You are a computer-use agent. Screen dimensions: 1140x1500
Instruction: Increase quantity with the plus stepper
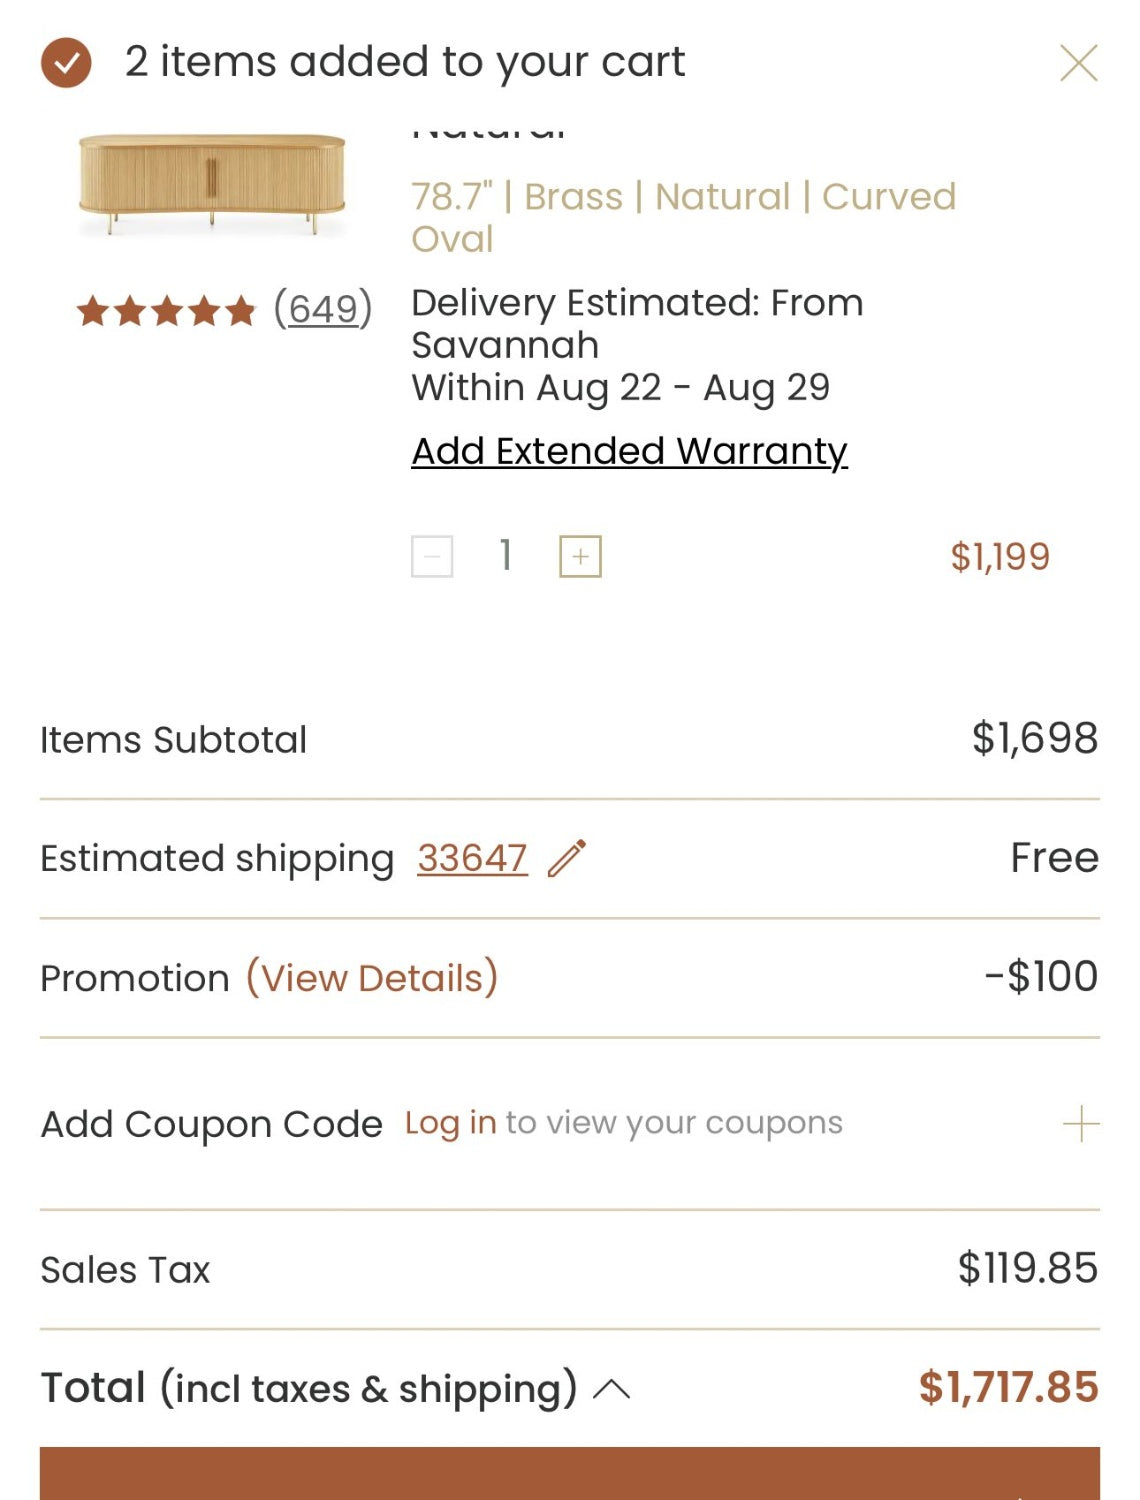[580, 557]
